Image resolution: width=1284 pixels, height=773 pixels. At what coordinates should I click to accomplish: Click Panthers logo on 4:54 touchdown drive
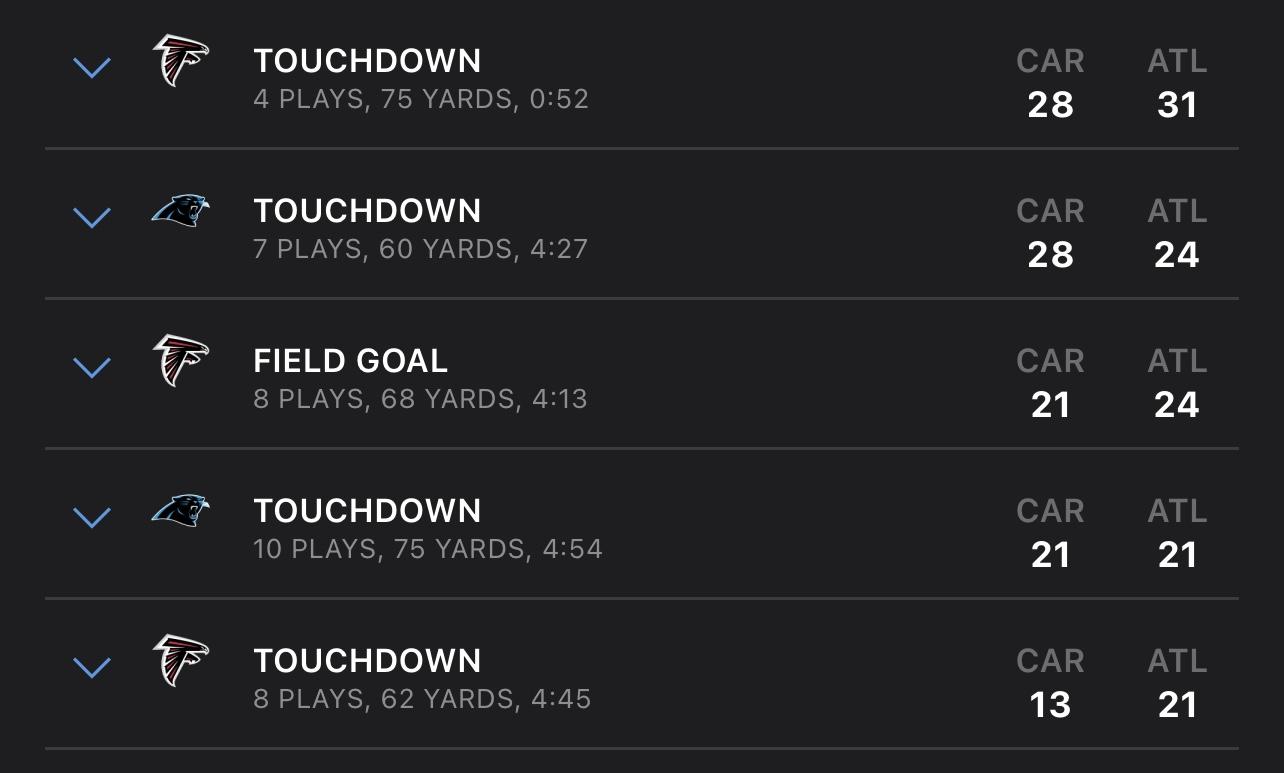[x=181, y=510]
